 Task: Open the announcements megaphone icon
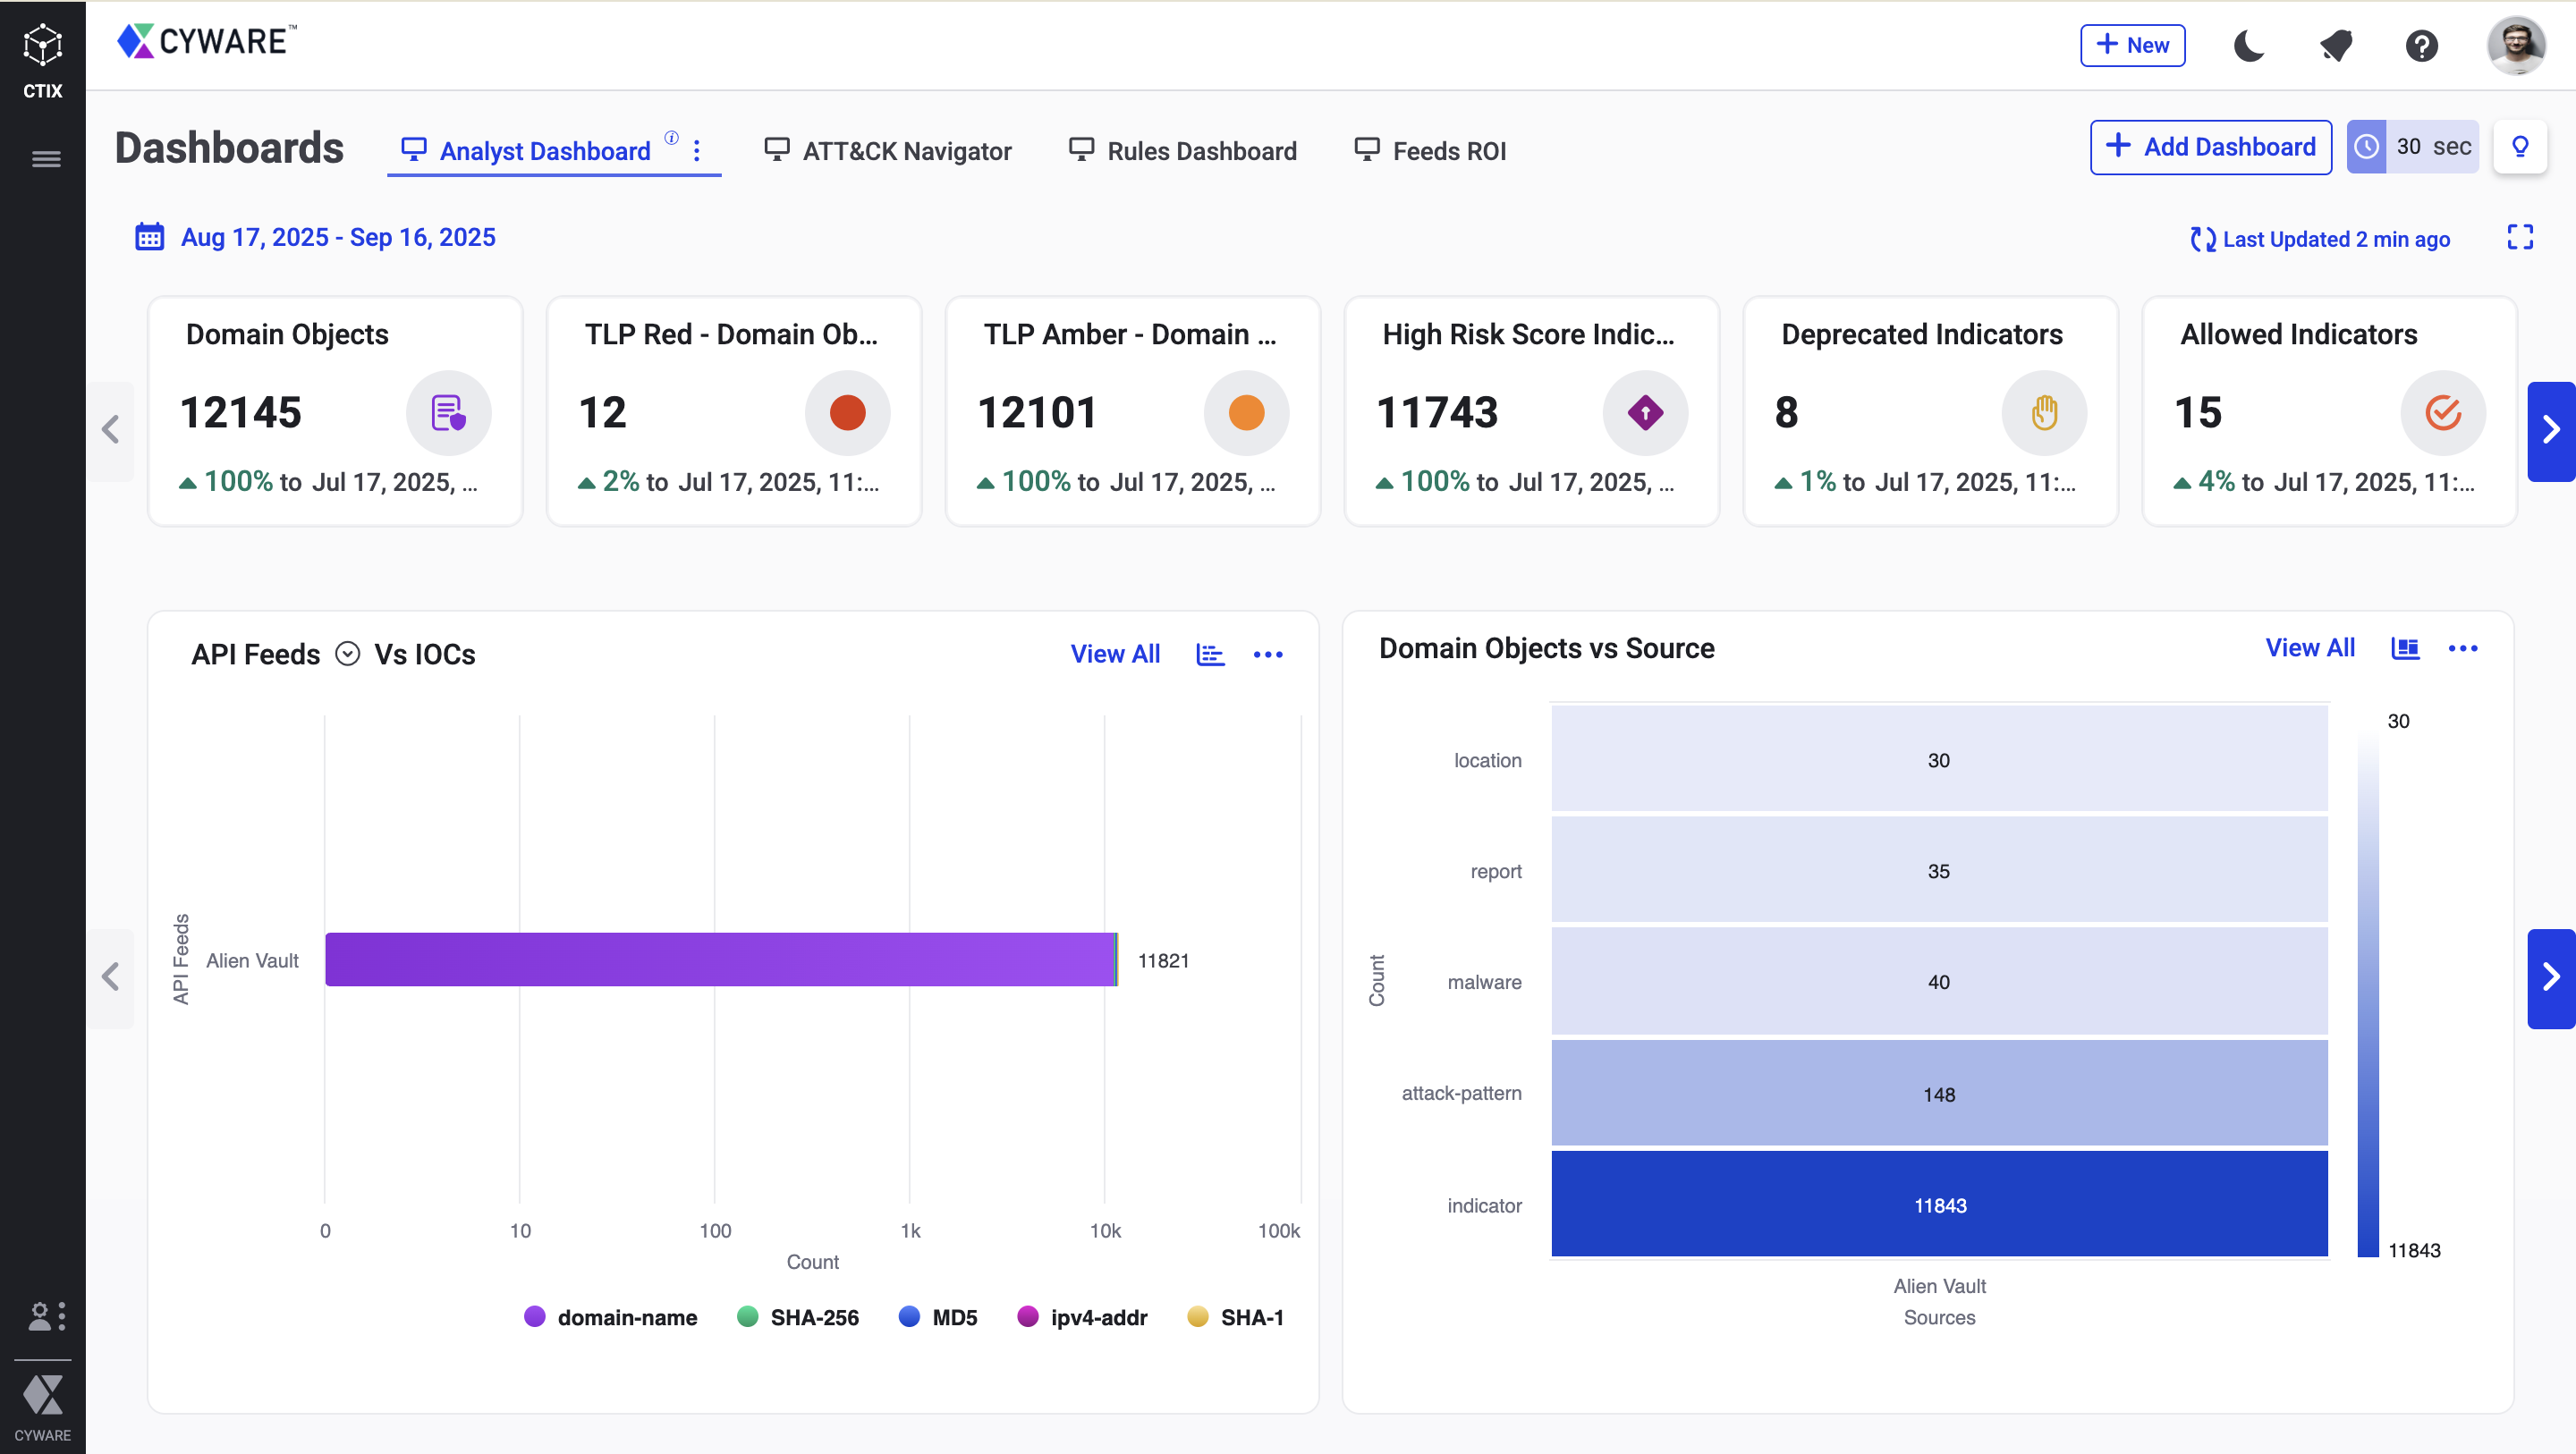click(x=2335, y=46)
